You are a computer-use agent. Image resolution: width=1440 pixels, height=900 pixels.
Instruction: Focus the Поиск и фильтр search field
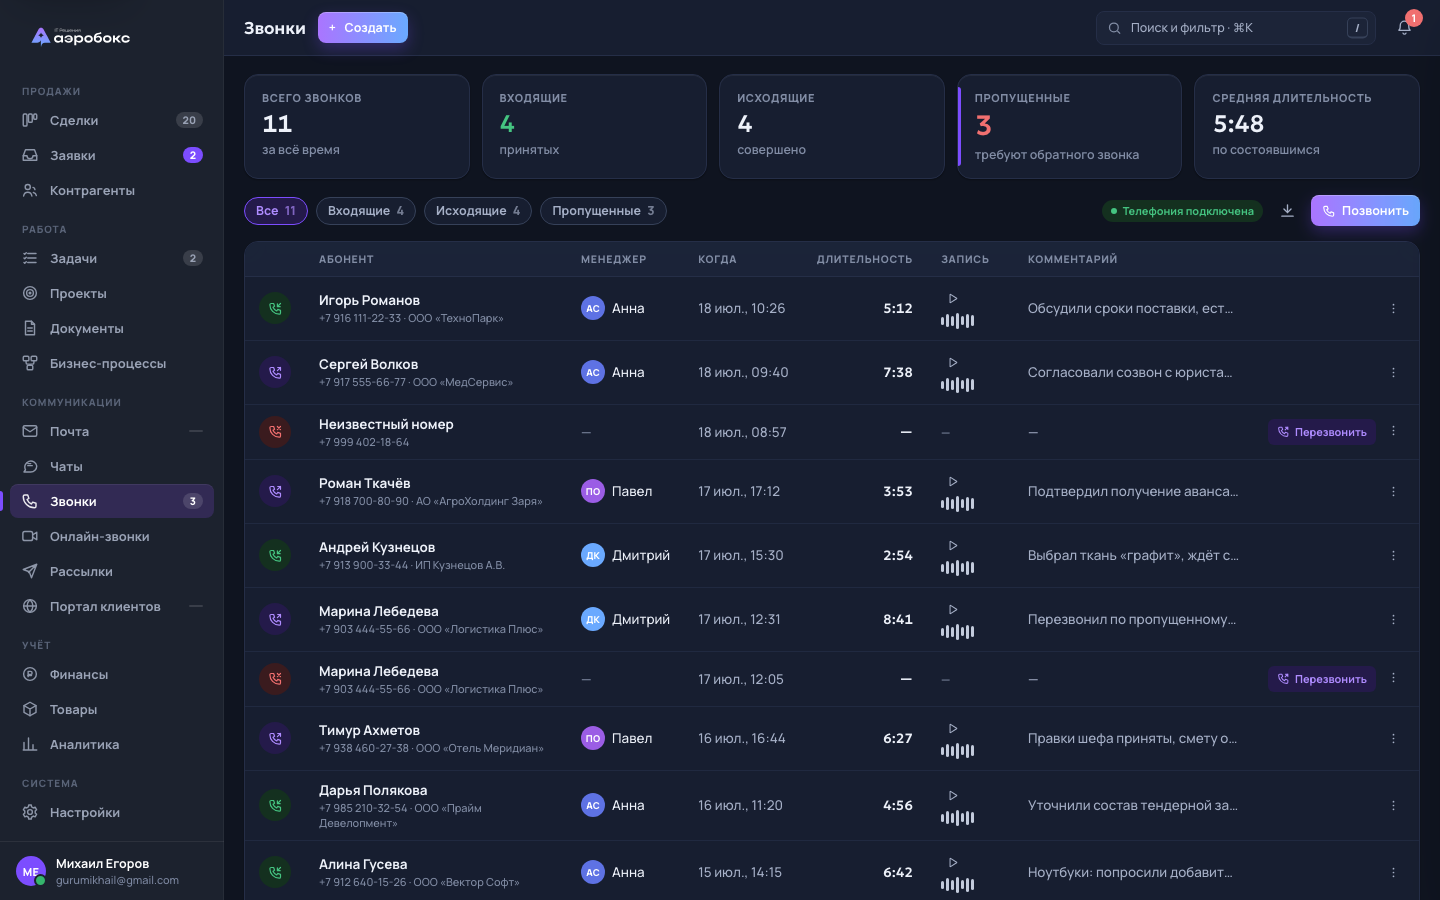(x=1236, y=28)
